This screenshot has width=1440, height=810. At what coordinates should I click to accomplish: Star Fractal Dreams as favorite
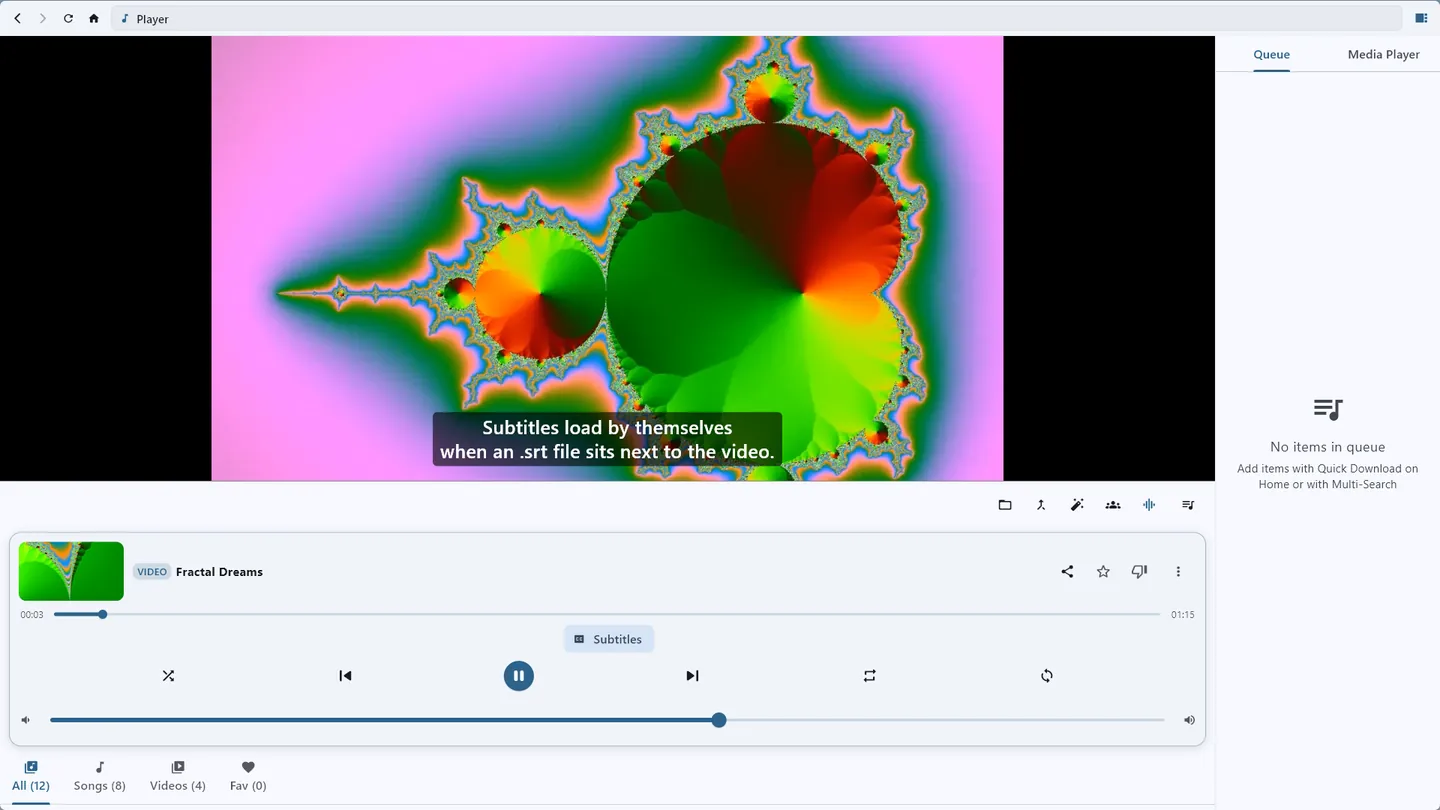click(1103, 572)
